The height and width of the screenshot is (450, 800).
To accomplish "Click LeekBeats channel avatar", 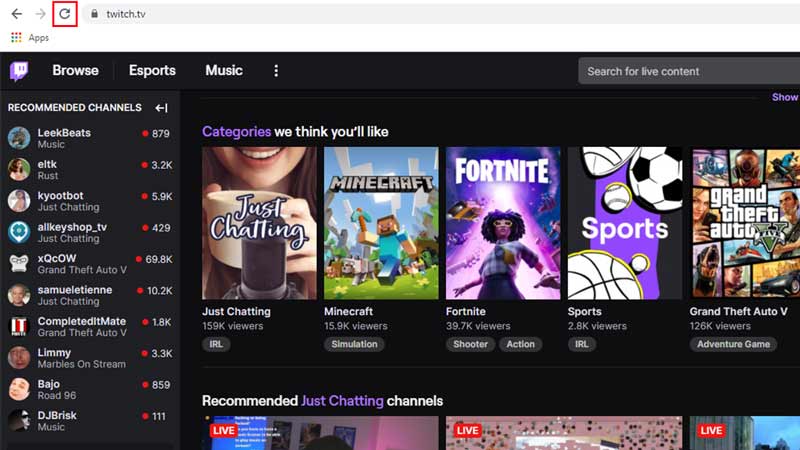I will click(x=19, y=138).
